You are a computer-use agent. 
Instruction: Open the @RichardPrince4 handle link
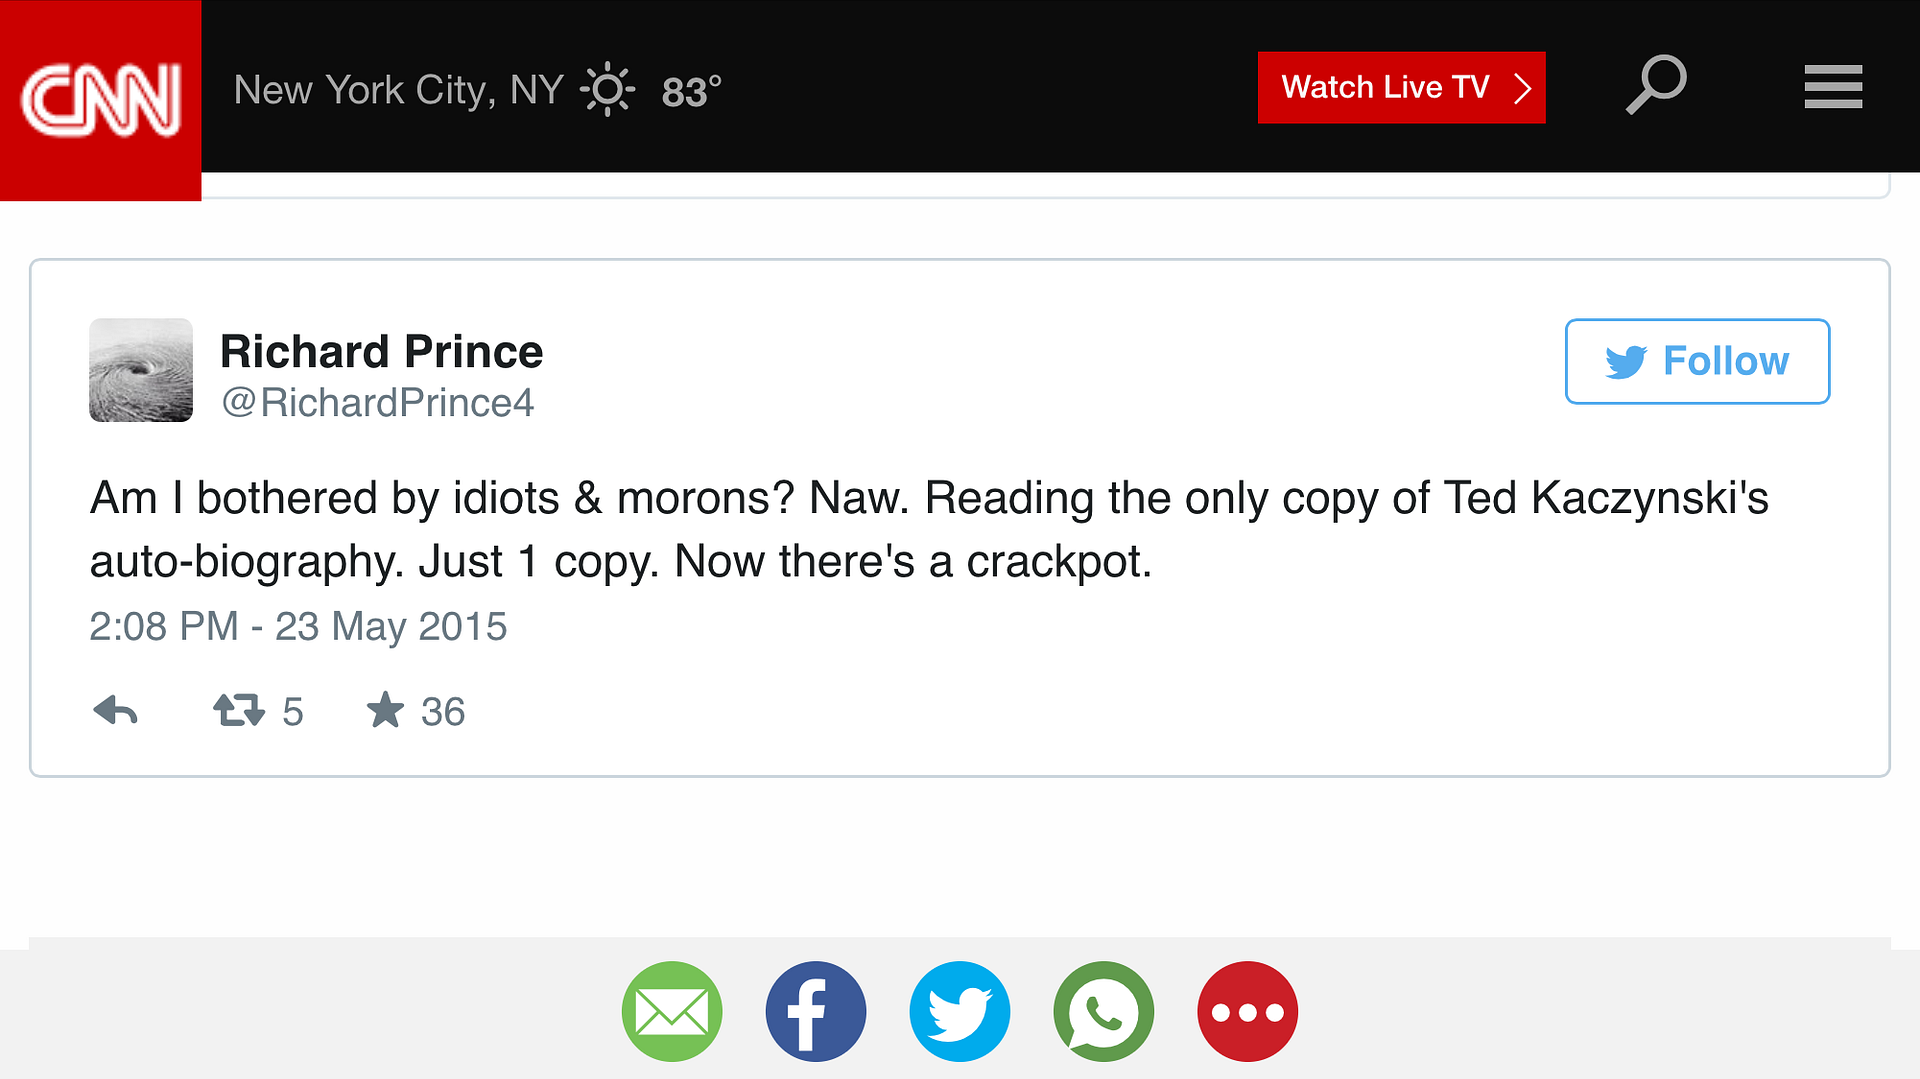[378, 403]
